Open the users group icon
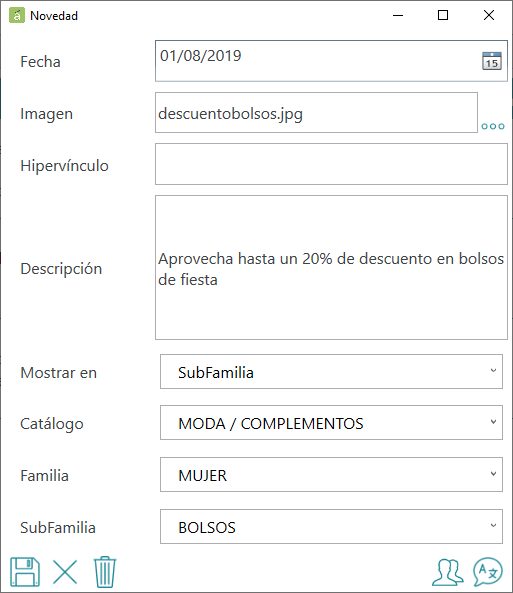 click(448, 572)
